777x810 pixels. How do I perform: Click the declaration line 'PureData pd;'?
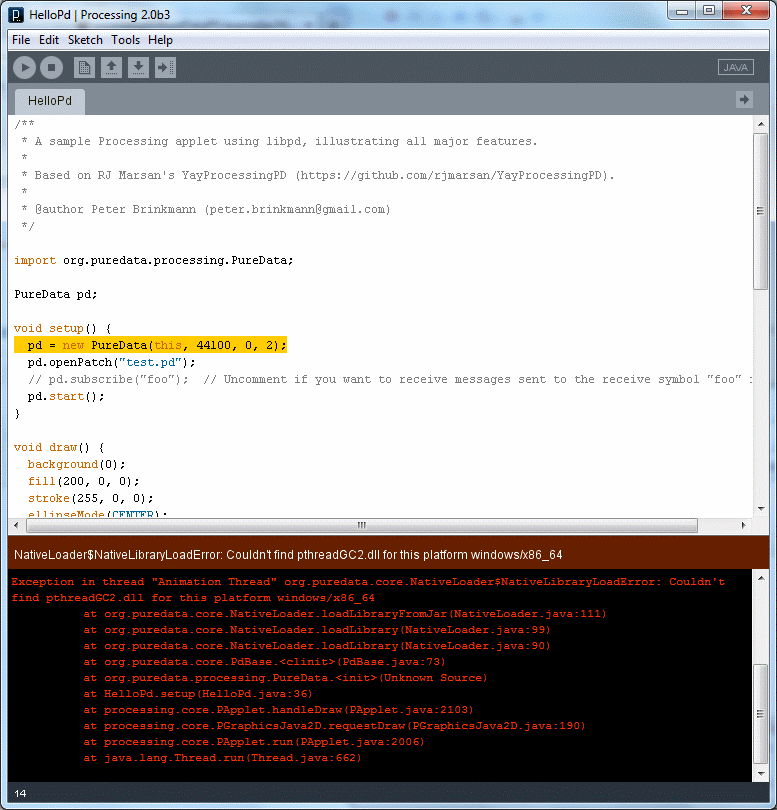pyautogui.click(x=55, y=294)
